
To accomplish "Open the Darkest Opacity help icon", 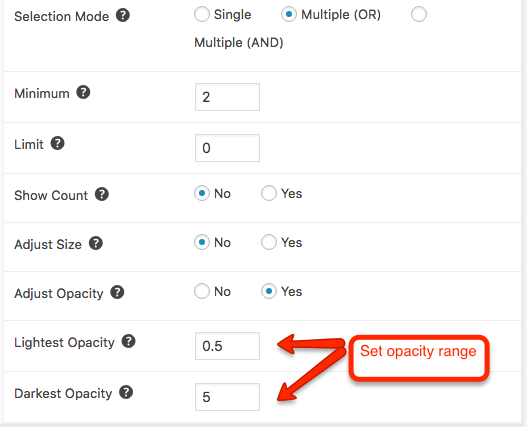I will pyautogui.click(x=126, y=392).
